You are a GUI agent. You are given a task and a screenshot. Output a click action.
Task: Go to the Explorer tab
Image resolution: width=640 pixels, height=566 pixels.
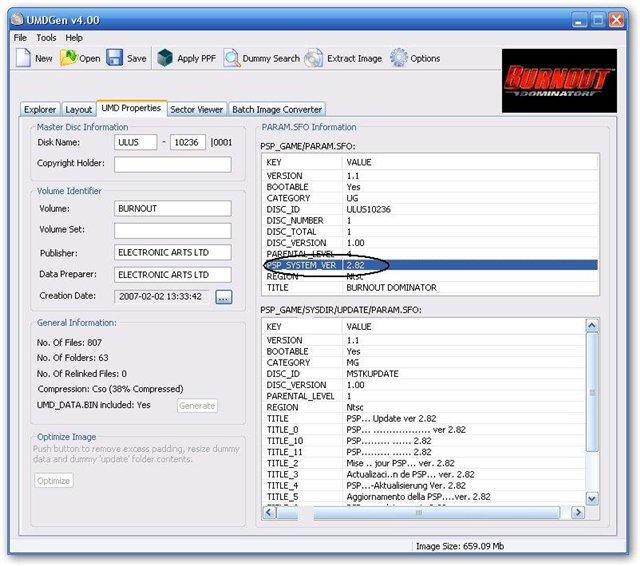(x=40, y=109)
